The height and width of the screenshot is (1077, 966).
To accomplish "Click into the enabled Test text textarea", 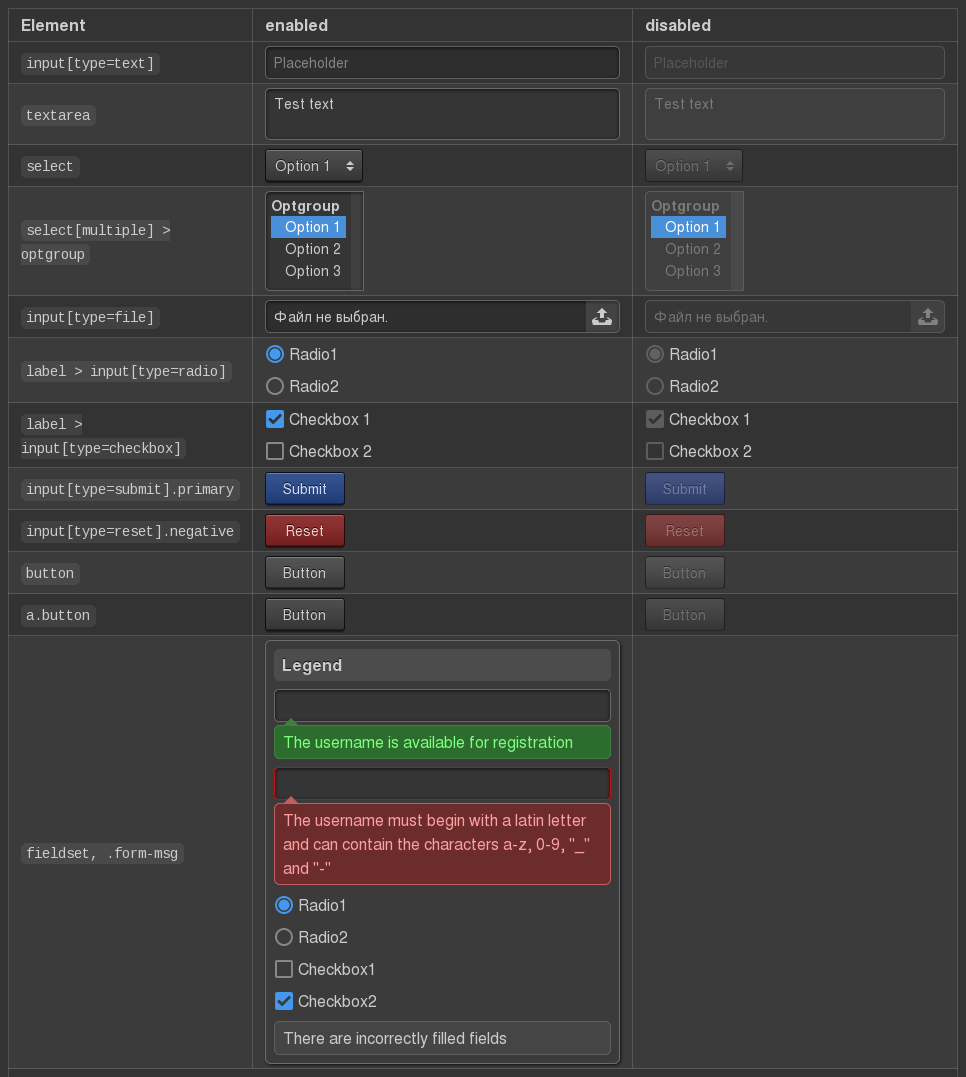I will tap(442, 114).
